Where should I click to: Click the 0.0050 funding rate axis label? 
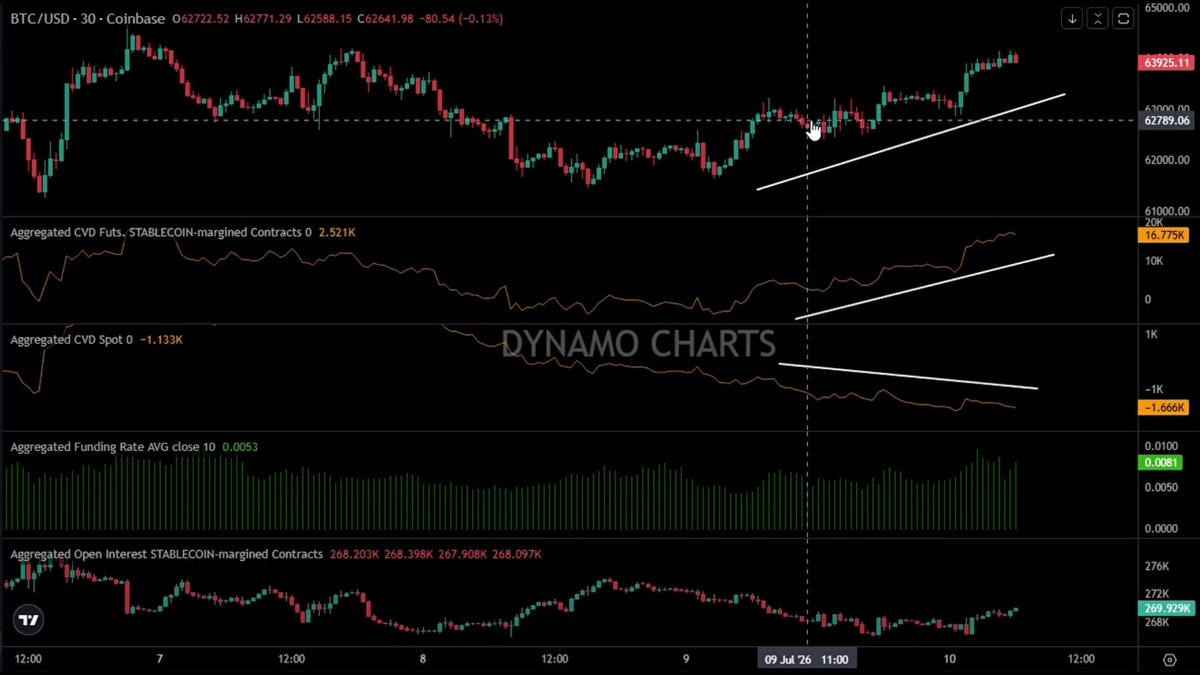[x=1162, y=487]
